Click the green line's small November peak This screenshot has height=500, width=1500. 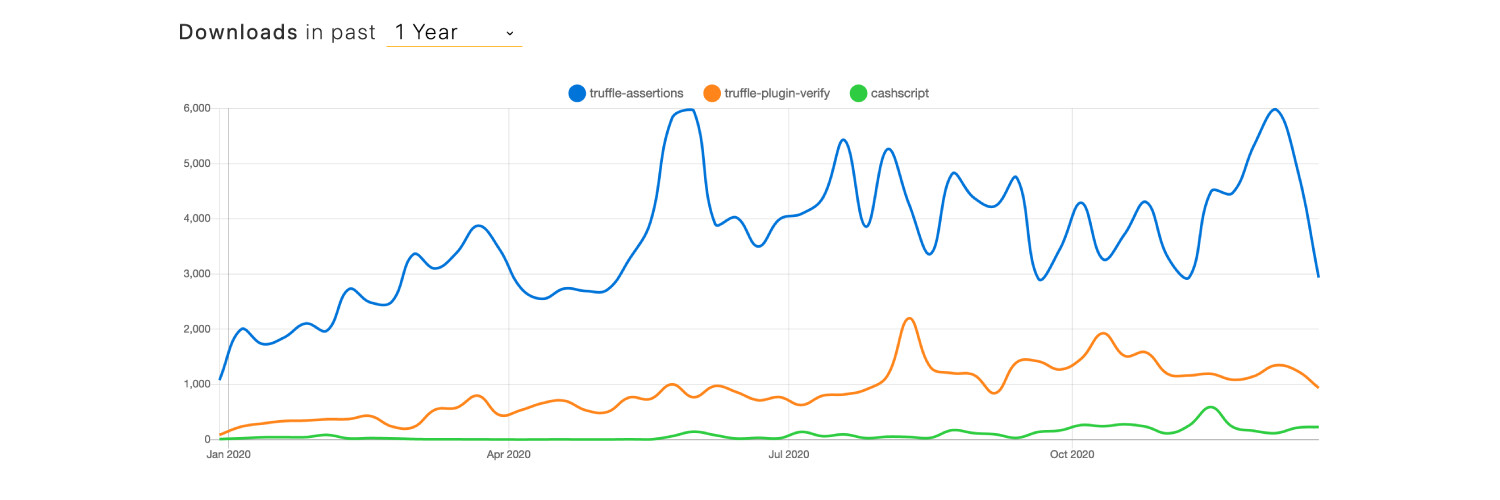(1211, 407)
